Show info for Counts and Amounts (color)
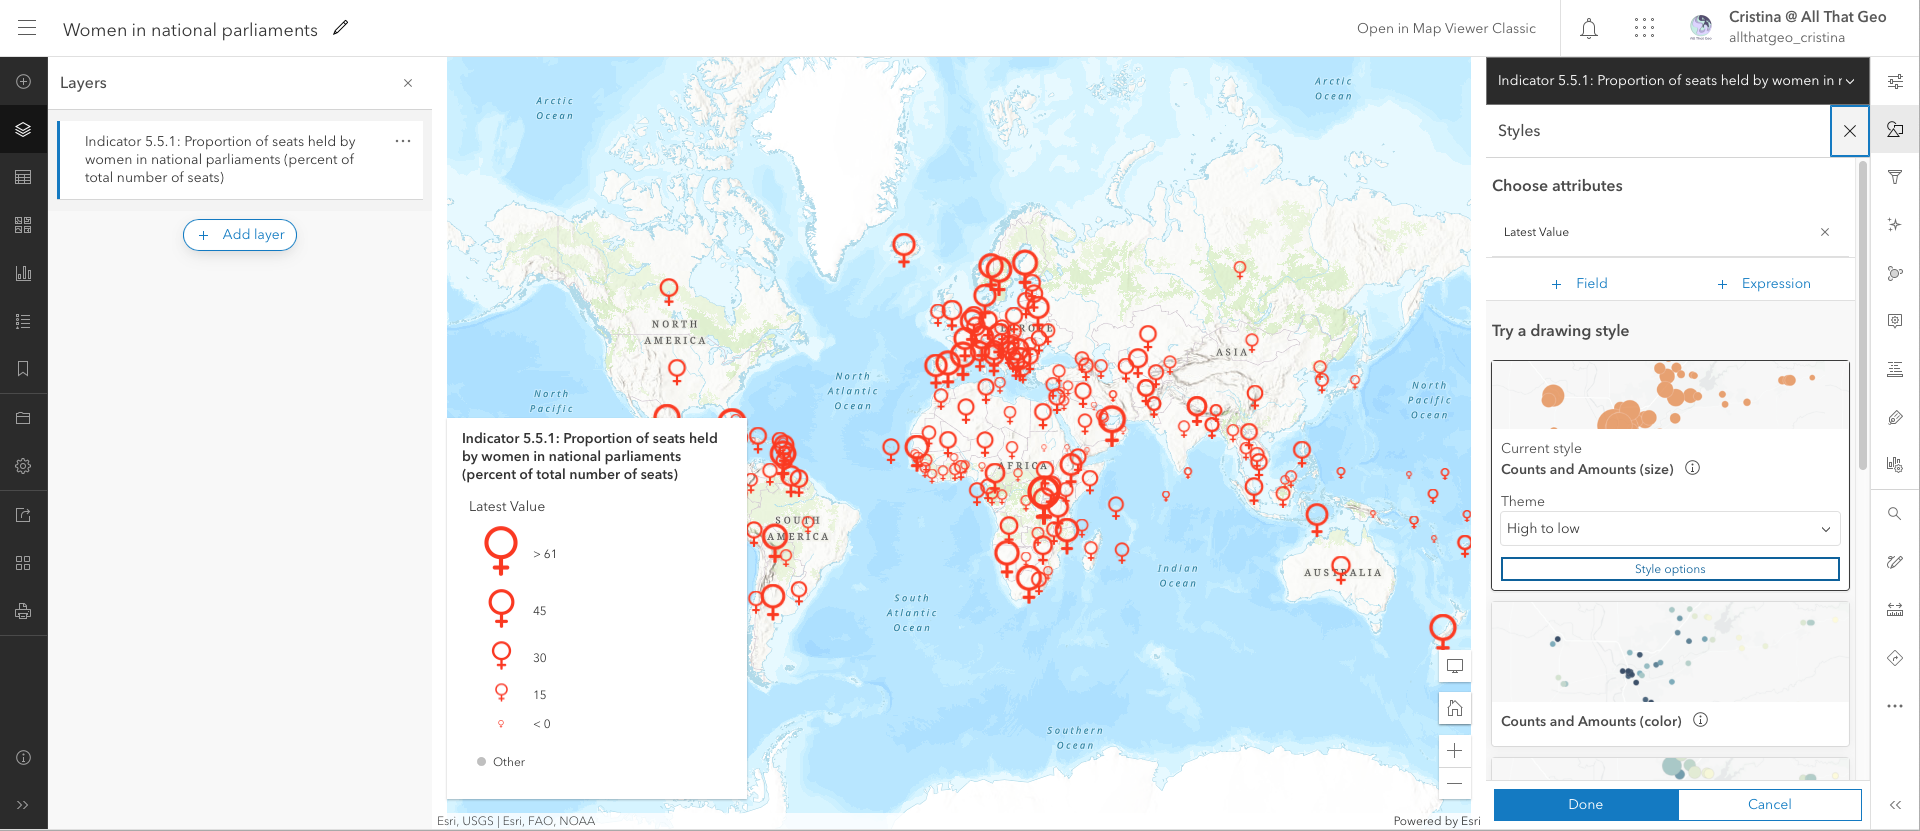The image size is (1920, 831). pyautogui.click(x=1700, y=720)
